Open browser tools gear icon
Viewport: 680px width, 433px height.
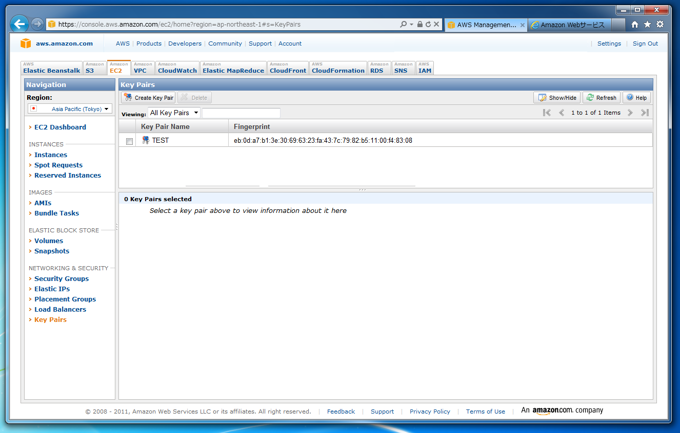pyautogui.click(x=660, y=24)
